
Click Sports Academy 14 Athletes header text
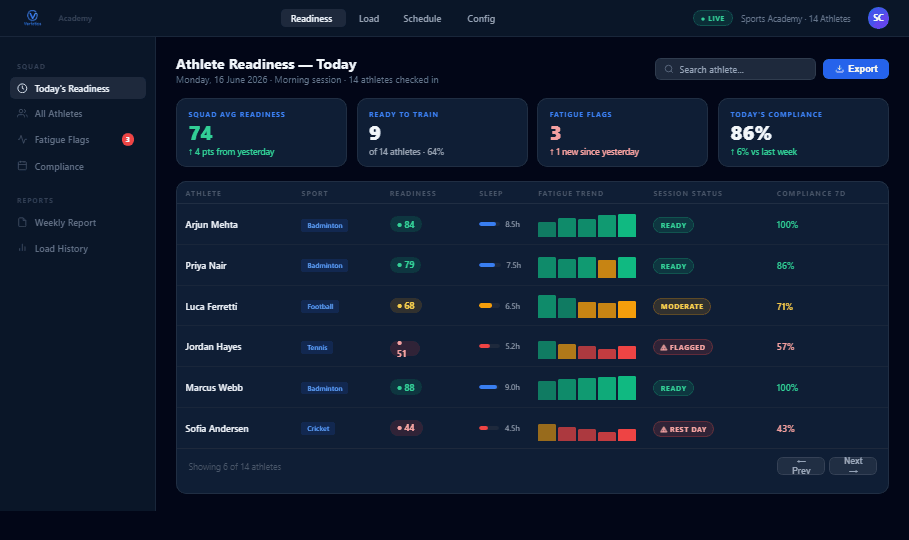click(x=795, y=19)
